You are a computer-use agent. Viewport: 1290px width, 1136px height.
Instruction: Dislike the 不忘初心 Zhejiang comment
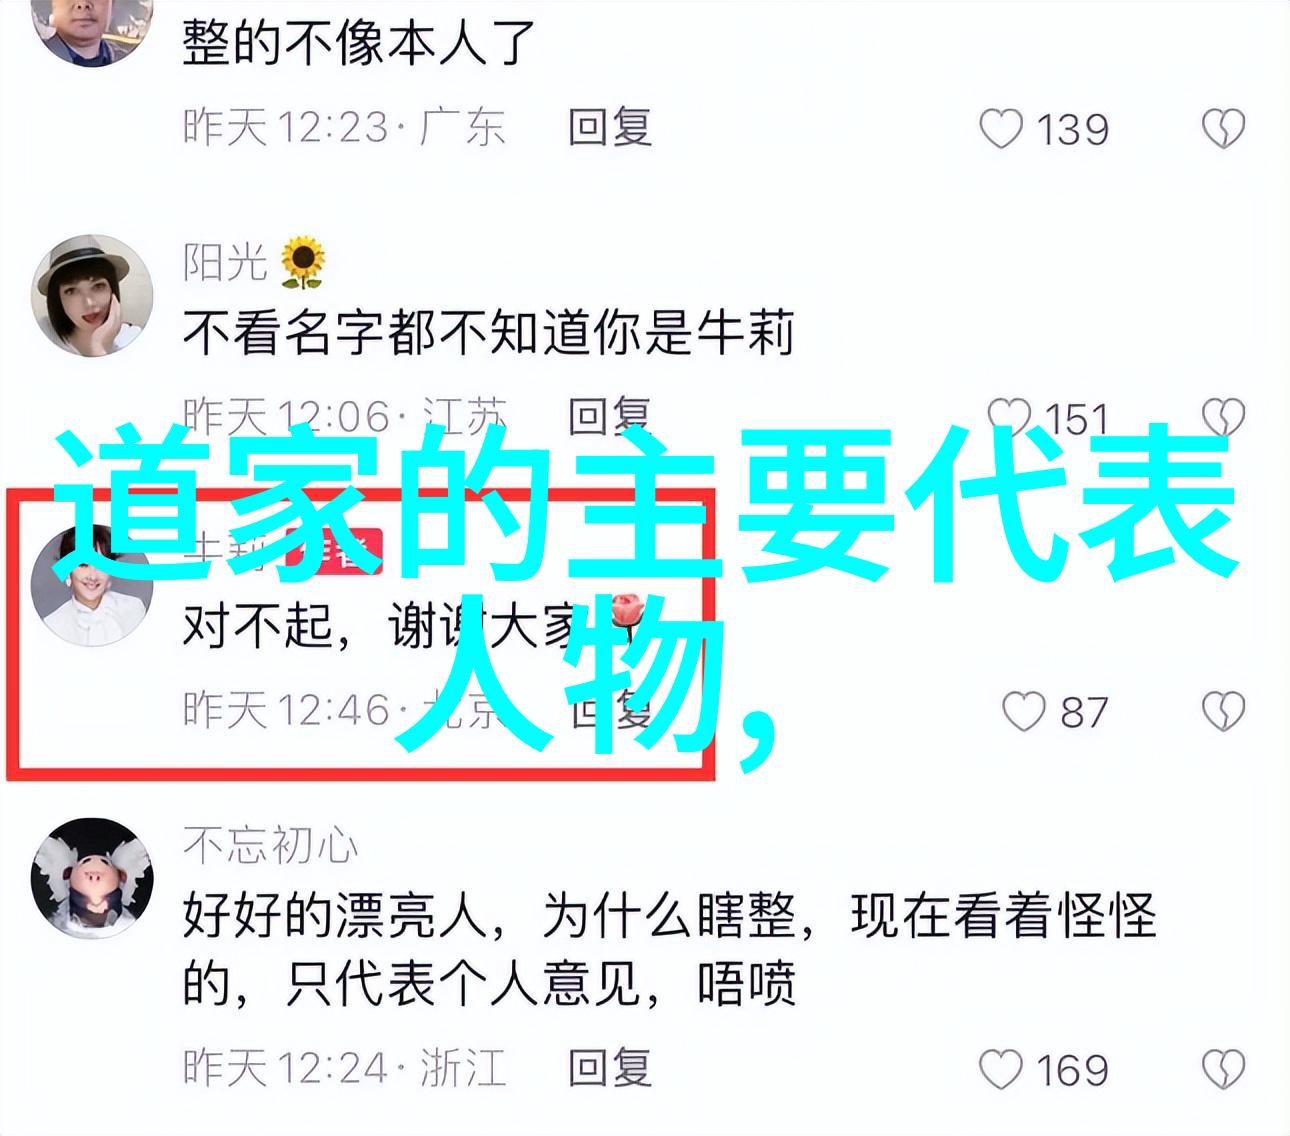pyautogui.click(x=1223, y=1070)
